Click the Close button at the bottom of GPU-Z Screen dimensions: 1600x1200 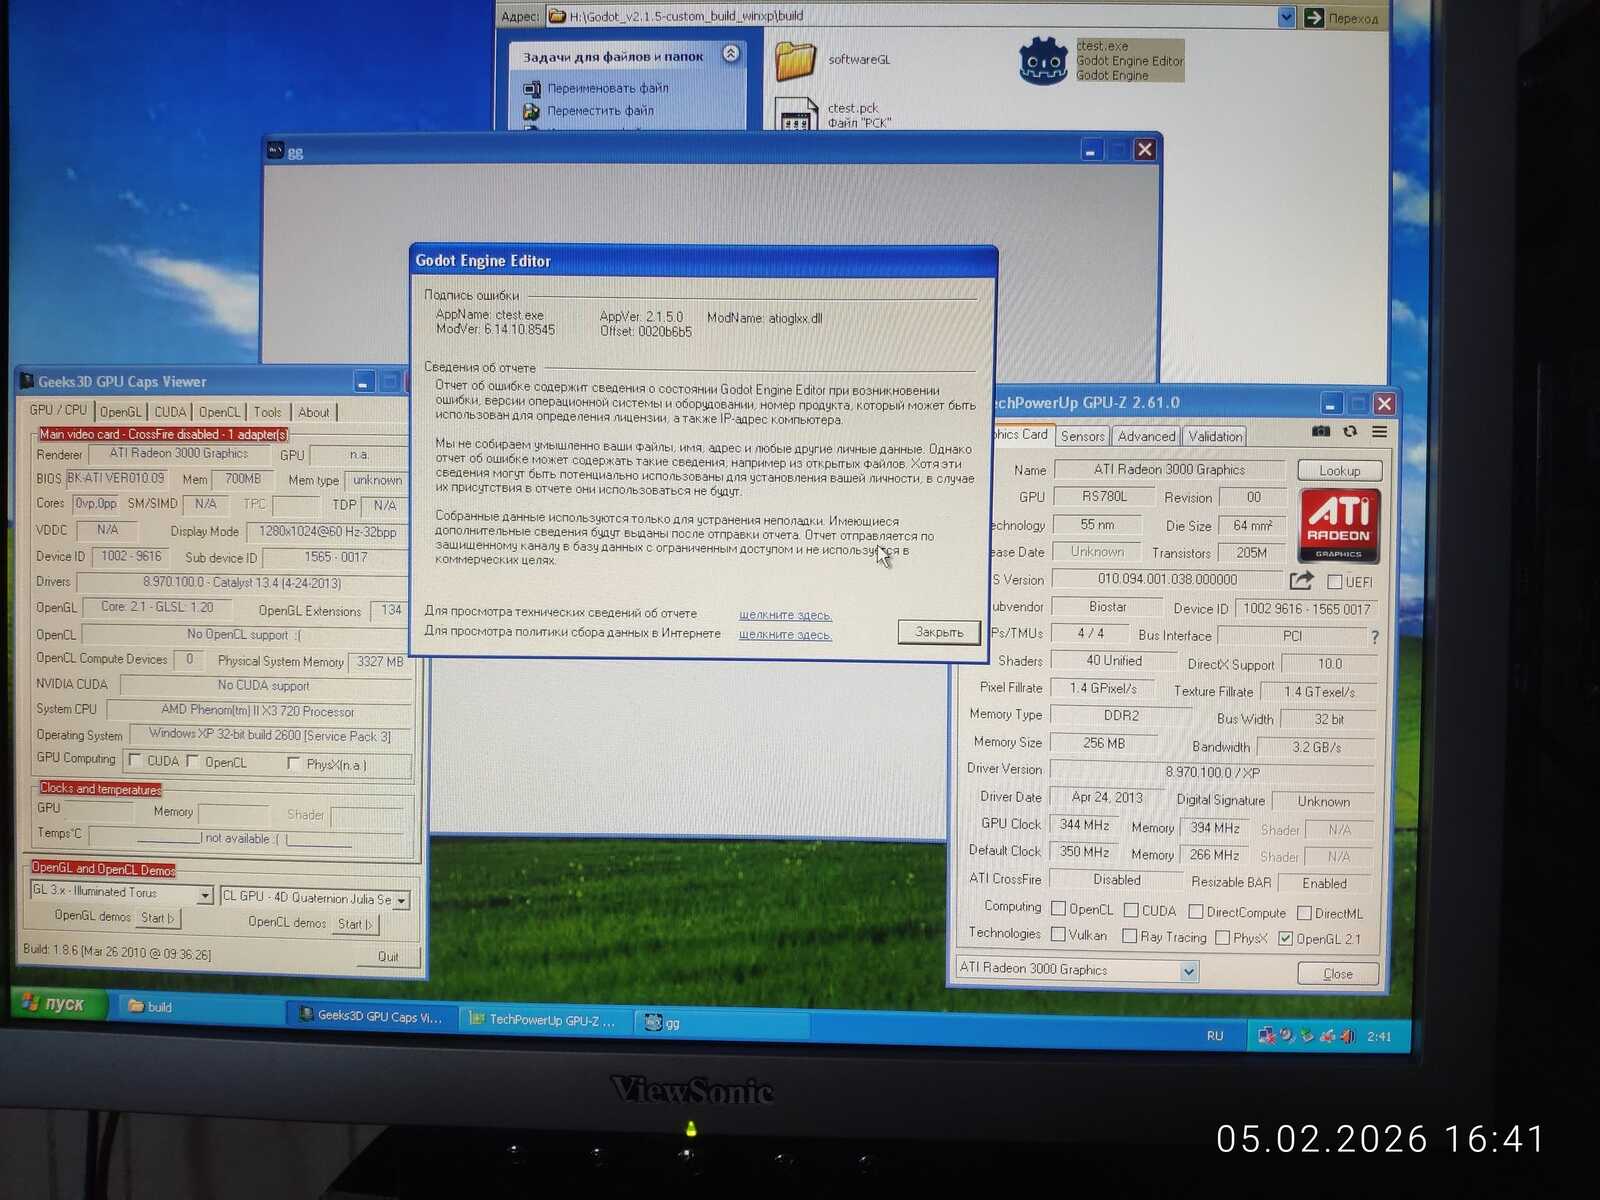click(1338, 974)
